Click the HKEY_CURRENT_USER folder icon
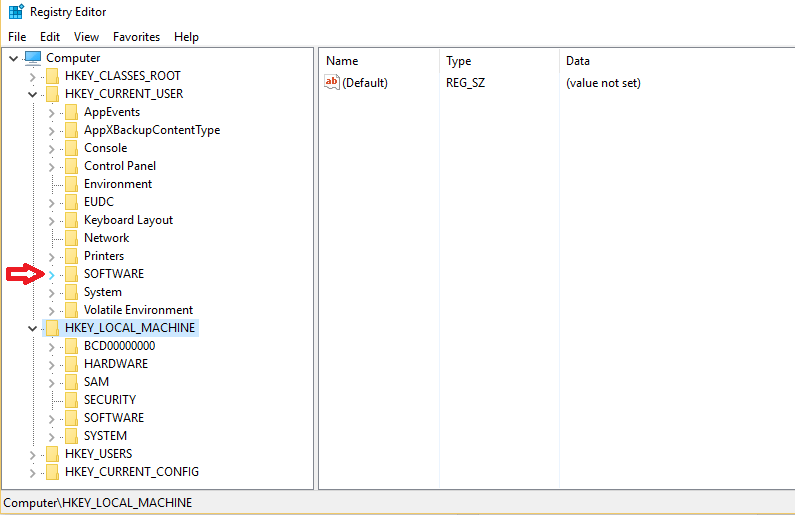This screenshot has width=795, height=515. pos(53,94)
